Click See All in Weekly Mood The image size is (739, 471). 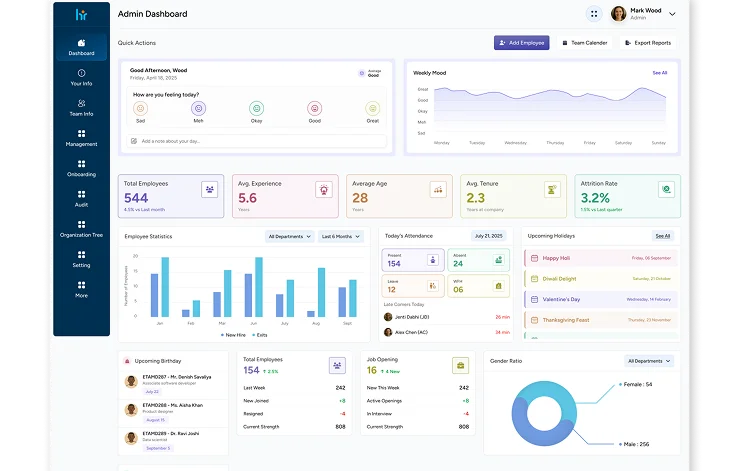659,73
